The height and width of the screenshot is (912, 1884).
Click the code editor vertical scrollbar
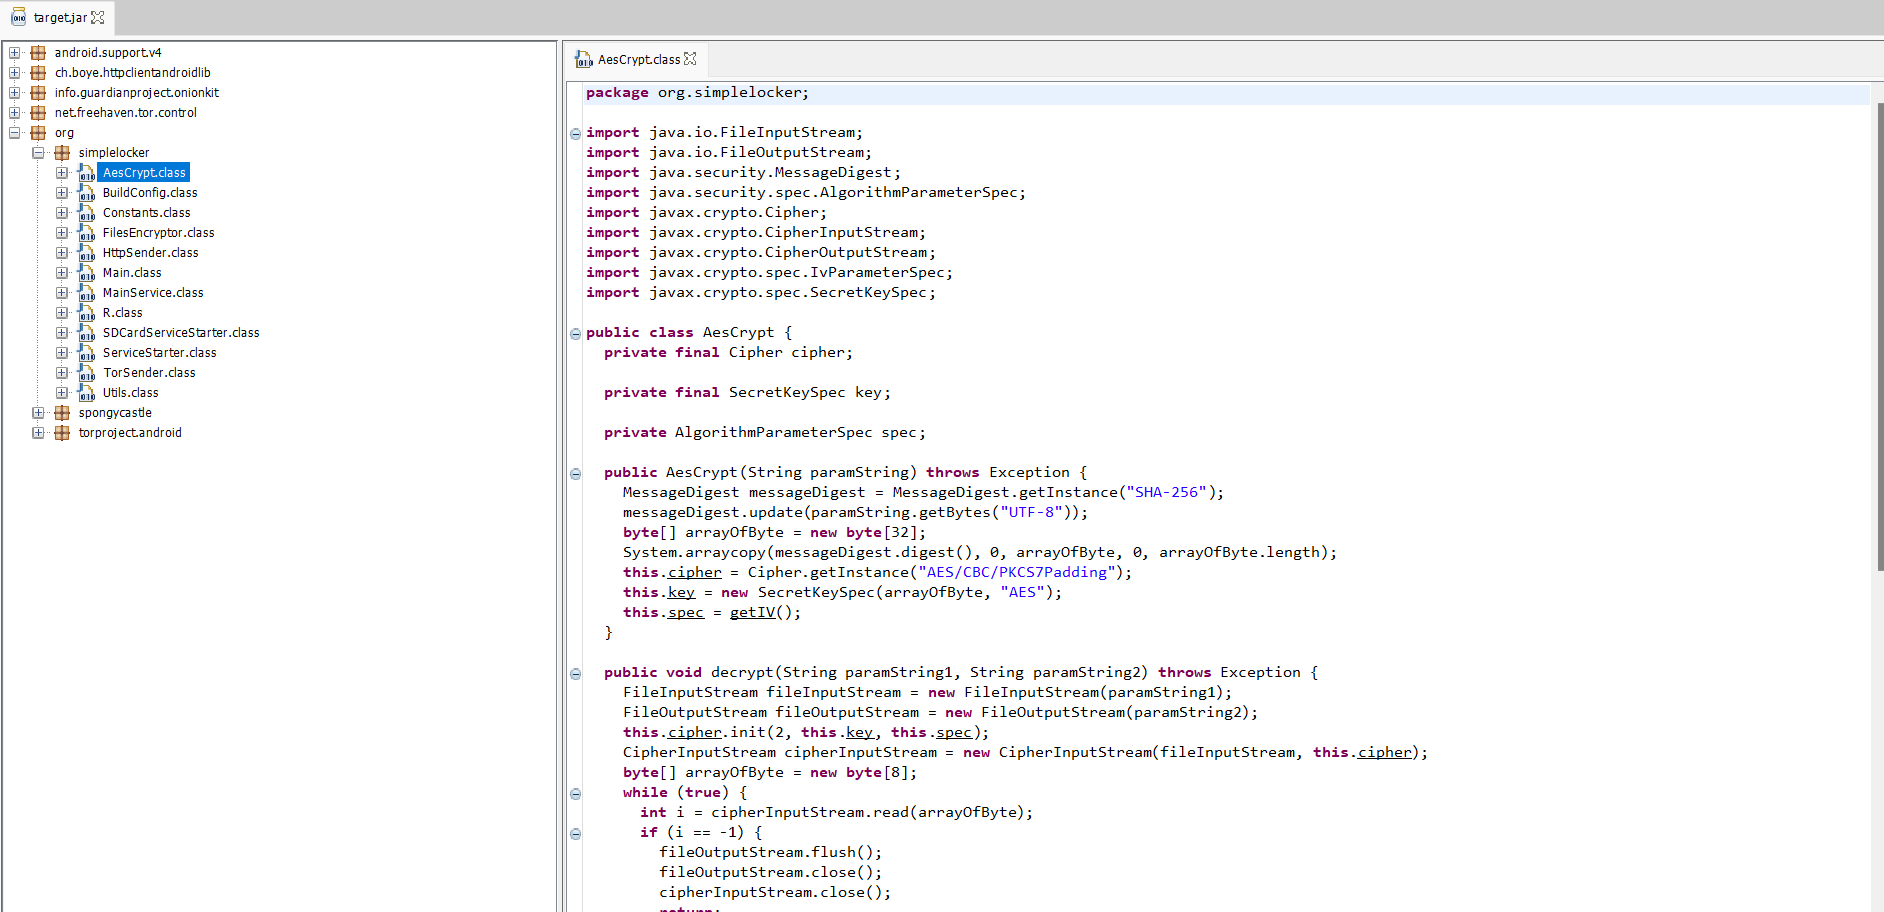1880,337
